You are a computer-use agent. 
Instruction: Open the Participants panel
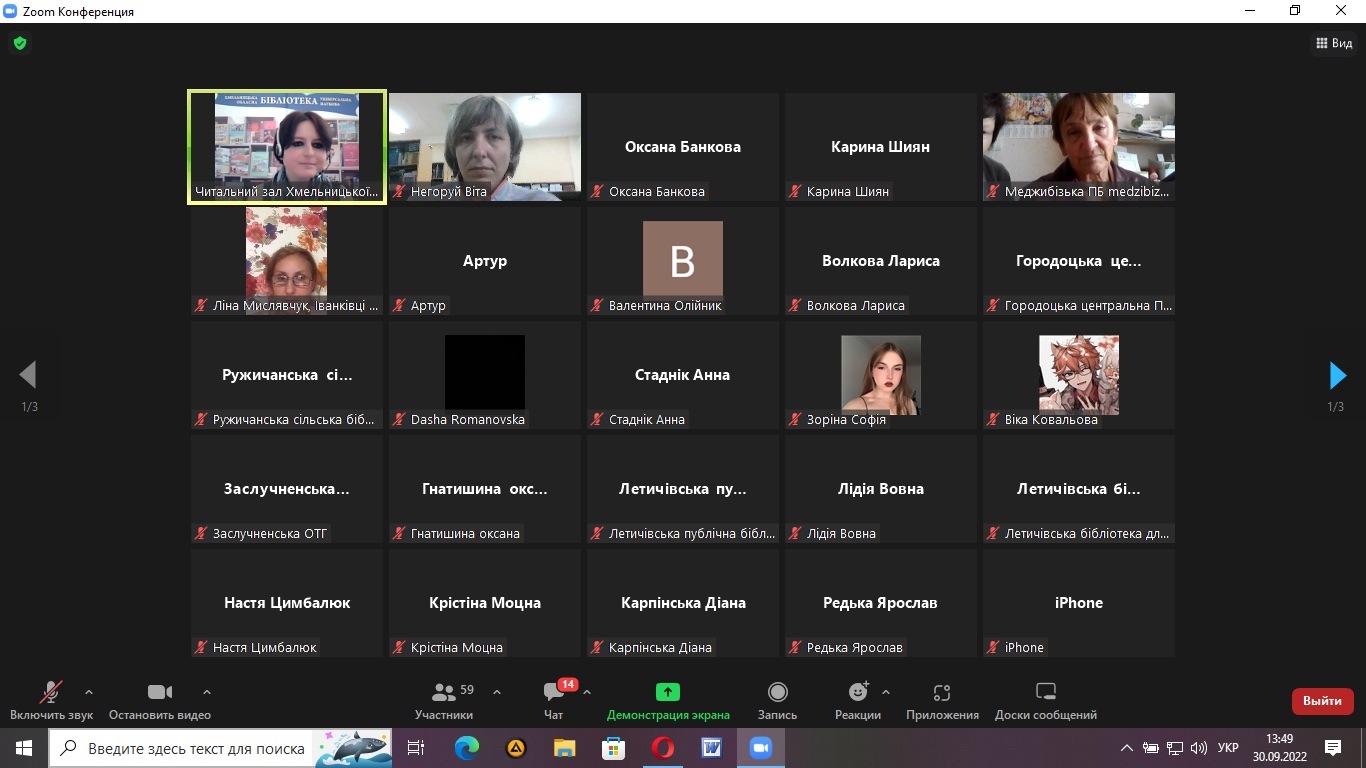[x=444, y=699]
